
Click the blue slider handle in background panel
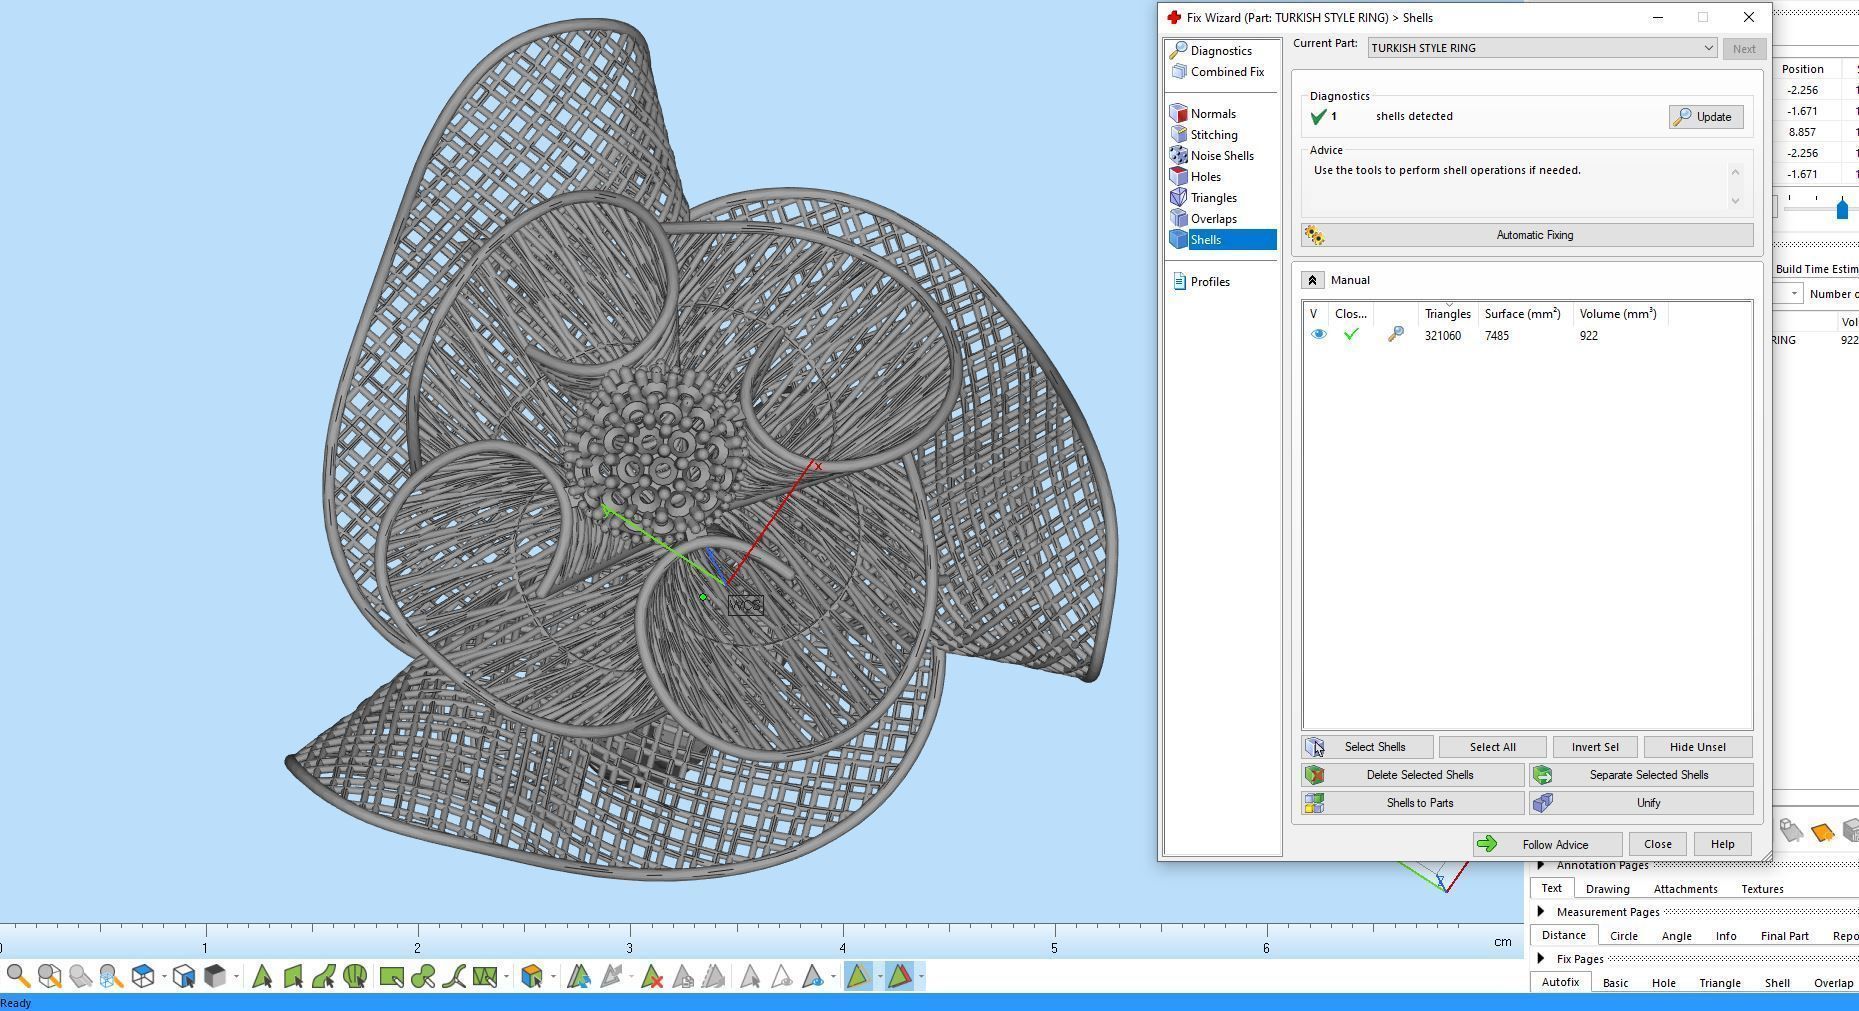click(x=1842, y=209)
